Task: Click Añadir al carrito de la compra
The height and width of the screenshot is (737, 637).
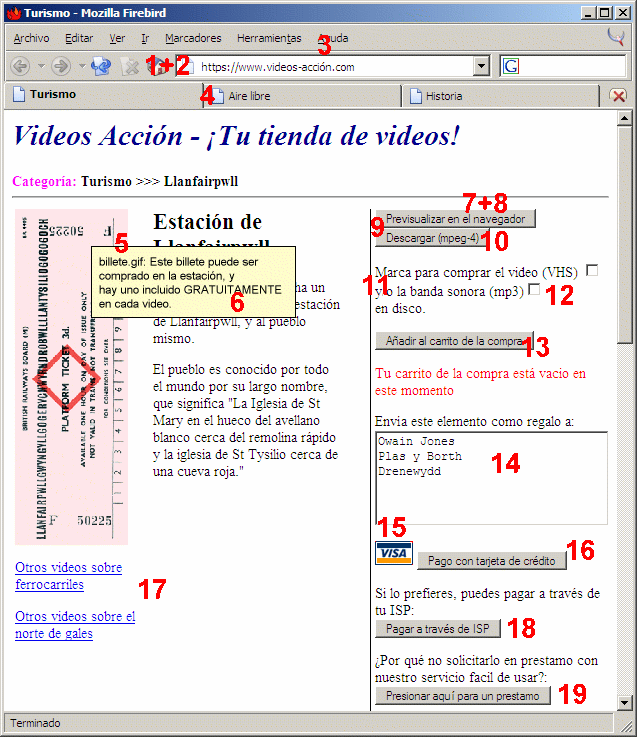Action: 454,341
